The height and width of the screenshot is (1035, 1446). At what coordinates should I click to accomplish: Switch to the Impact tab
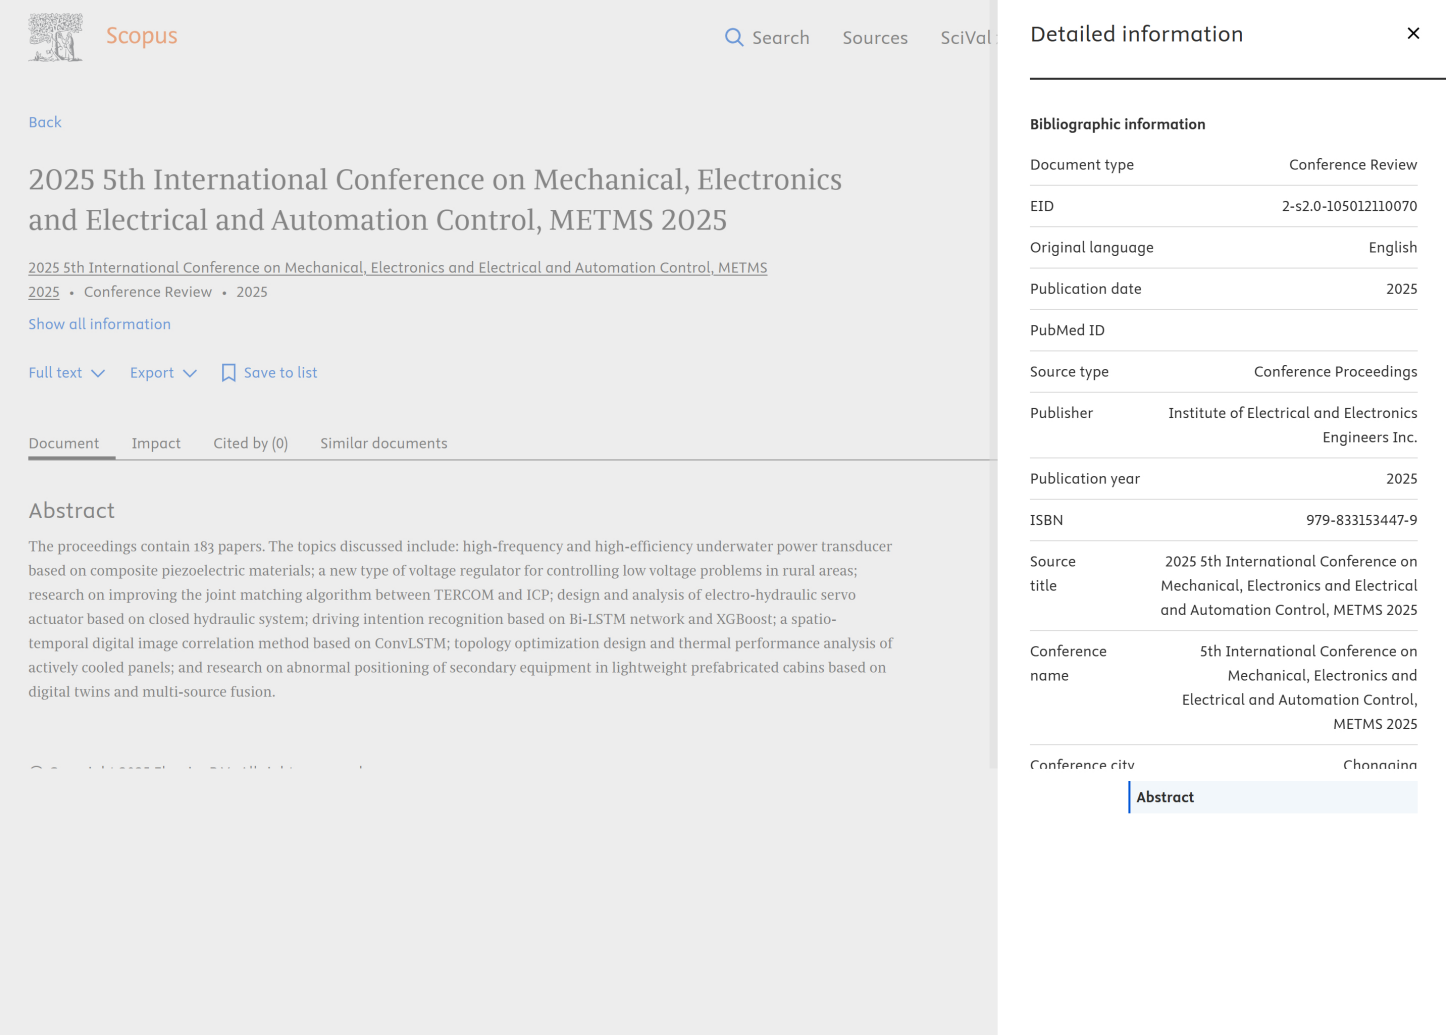(156, 443)
